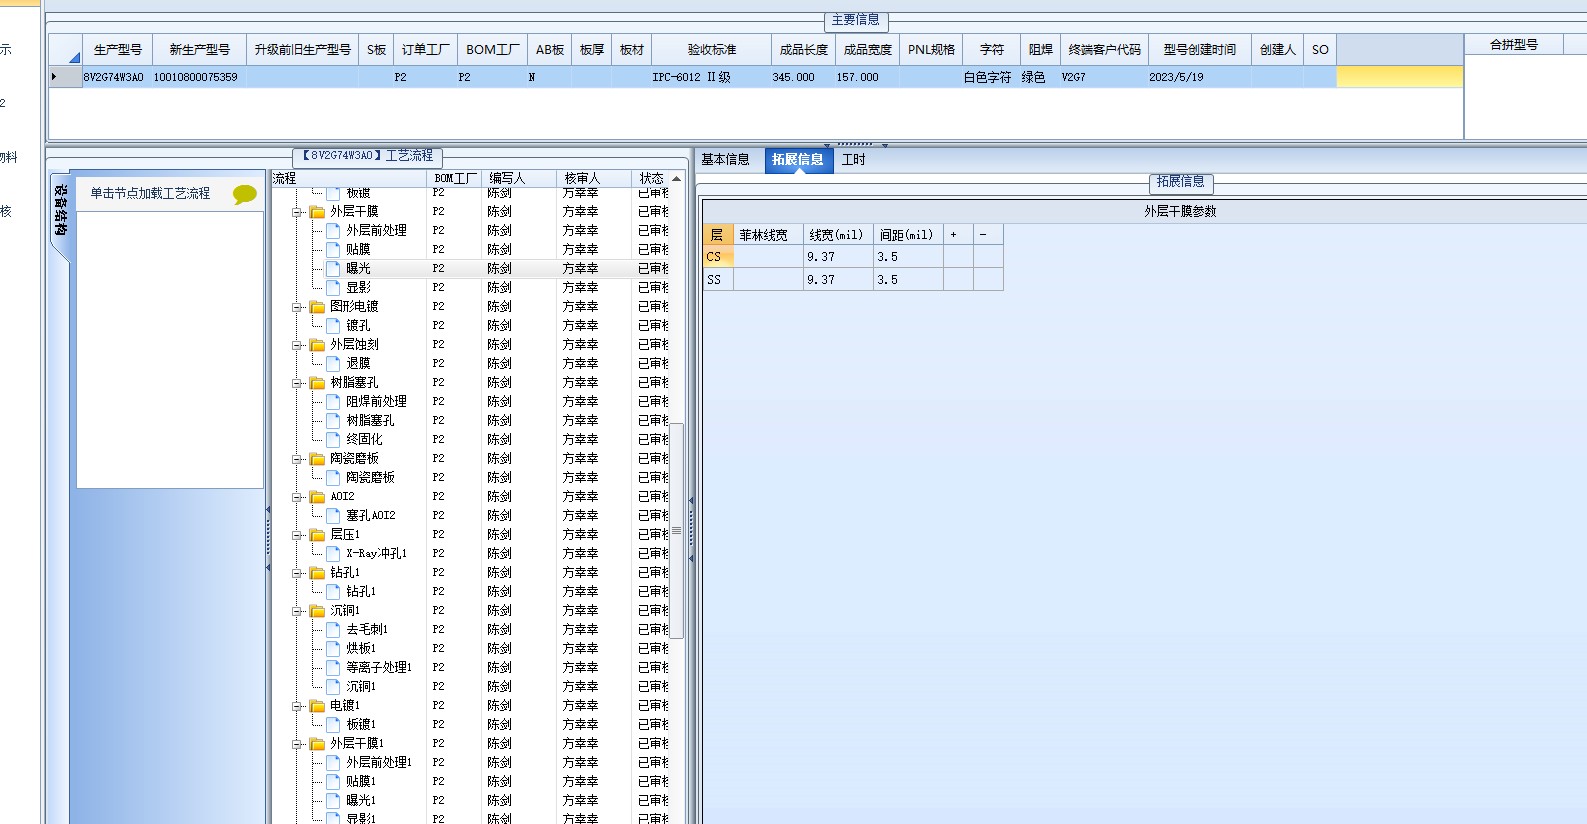1587x824 pixels.
Task: Click the 外层蚀刻 folder icon
Action: 318,345
